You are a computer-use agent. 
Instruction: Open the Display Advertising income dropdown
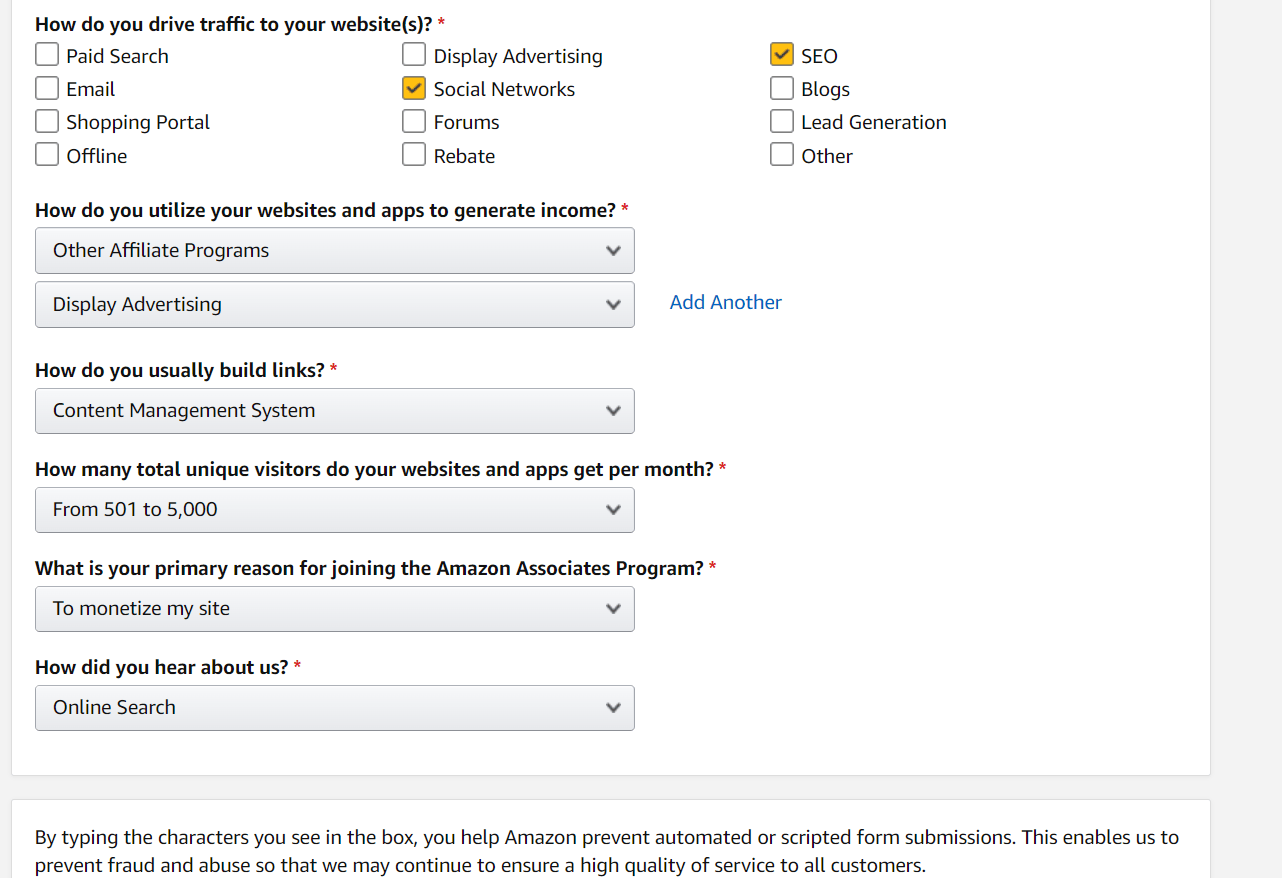335,304
